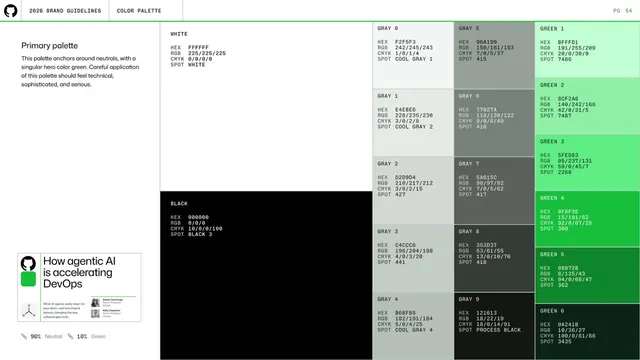Image resolution: width=640 pixels, height=360 pixels.
Task: Pick the Gray 4 swatch
Action: (x=413, y=326)
